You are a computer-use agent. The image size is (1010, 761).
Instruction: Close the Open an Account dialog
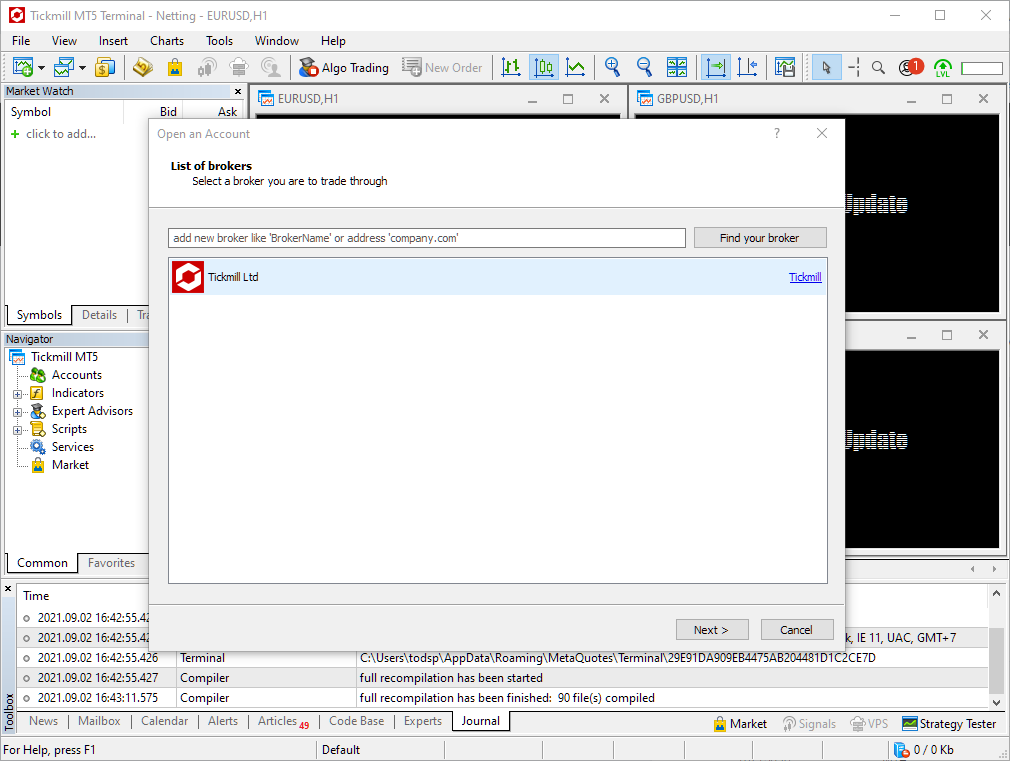click(822, 133)
